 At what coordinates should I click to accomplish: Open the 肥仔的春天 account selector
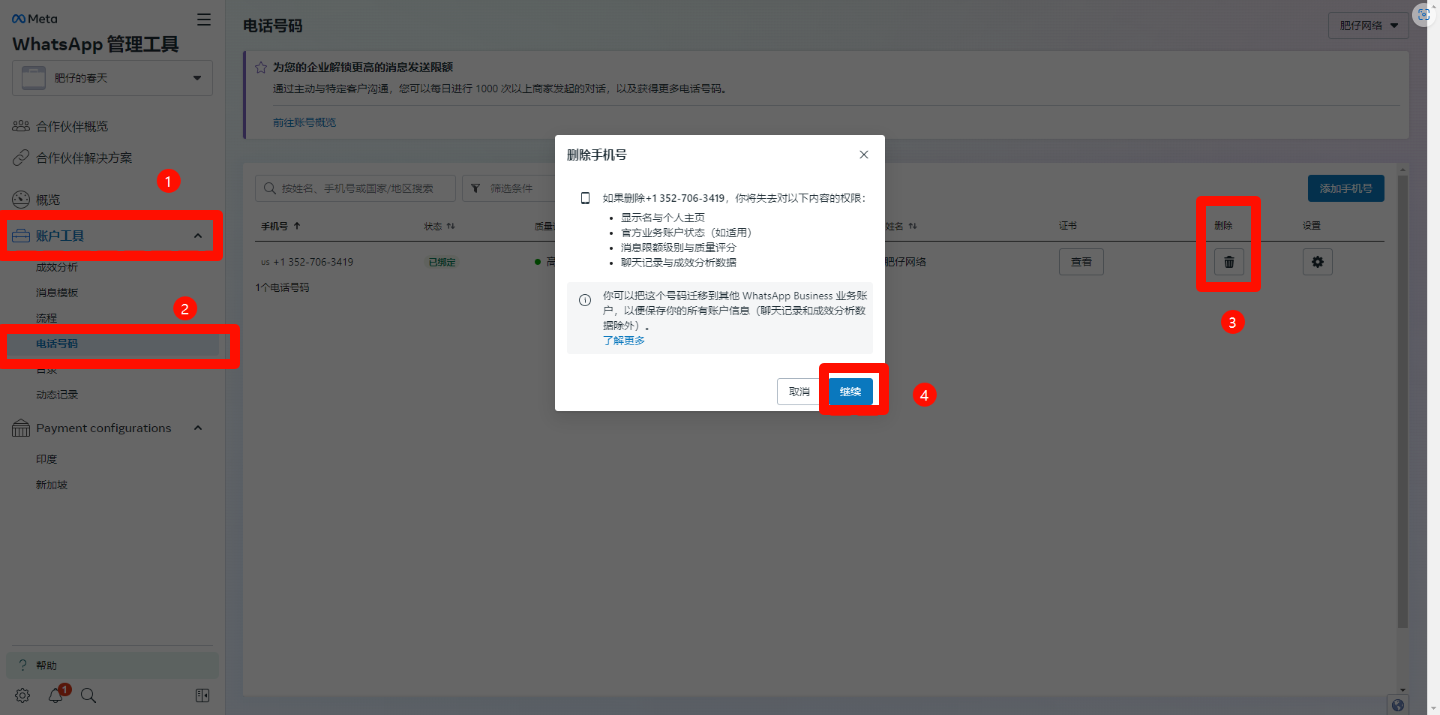pyautogui.click(x=112, y=78)
